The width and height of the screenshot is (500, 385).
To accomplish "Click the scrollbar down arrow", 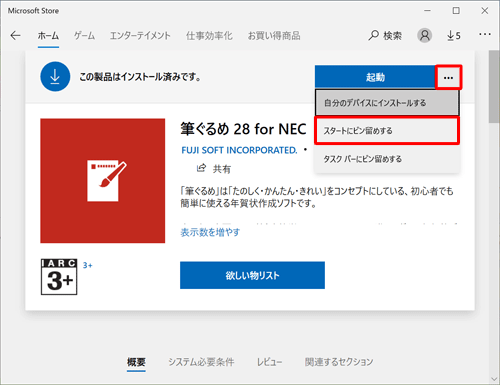I will tap(494, 379).
